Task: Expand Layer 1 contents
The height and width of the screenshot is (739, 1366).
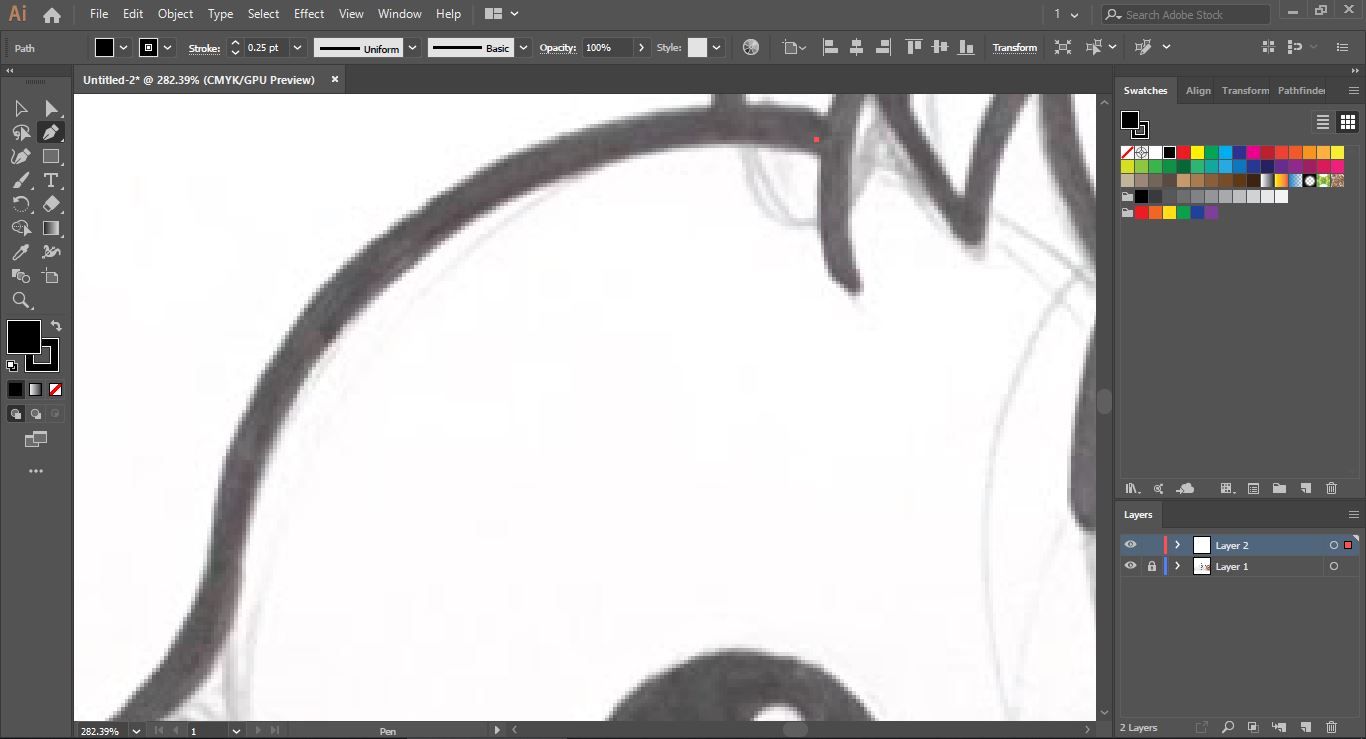Action: [1177, 566]
